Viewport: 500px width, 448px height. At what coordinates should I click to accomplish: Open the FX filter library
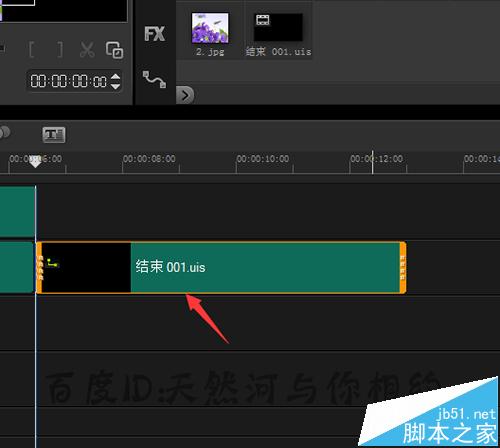tap(154, 34)
